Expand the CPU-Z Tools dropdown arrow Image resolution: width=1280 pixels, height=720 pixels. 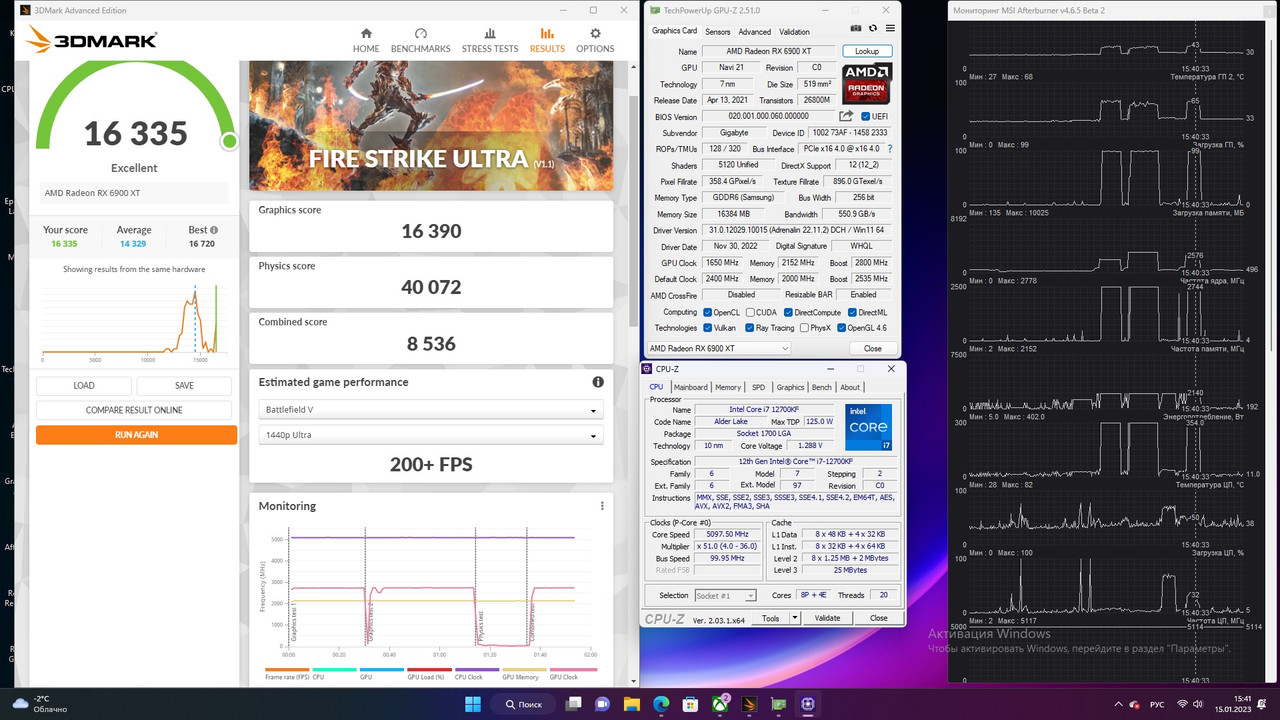pyautogui.click(x=795, y=618)
